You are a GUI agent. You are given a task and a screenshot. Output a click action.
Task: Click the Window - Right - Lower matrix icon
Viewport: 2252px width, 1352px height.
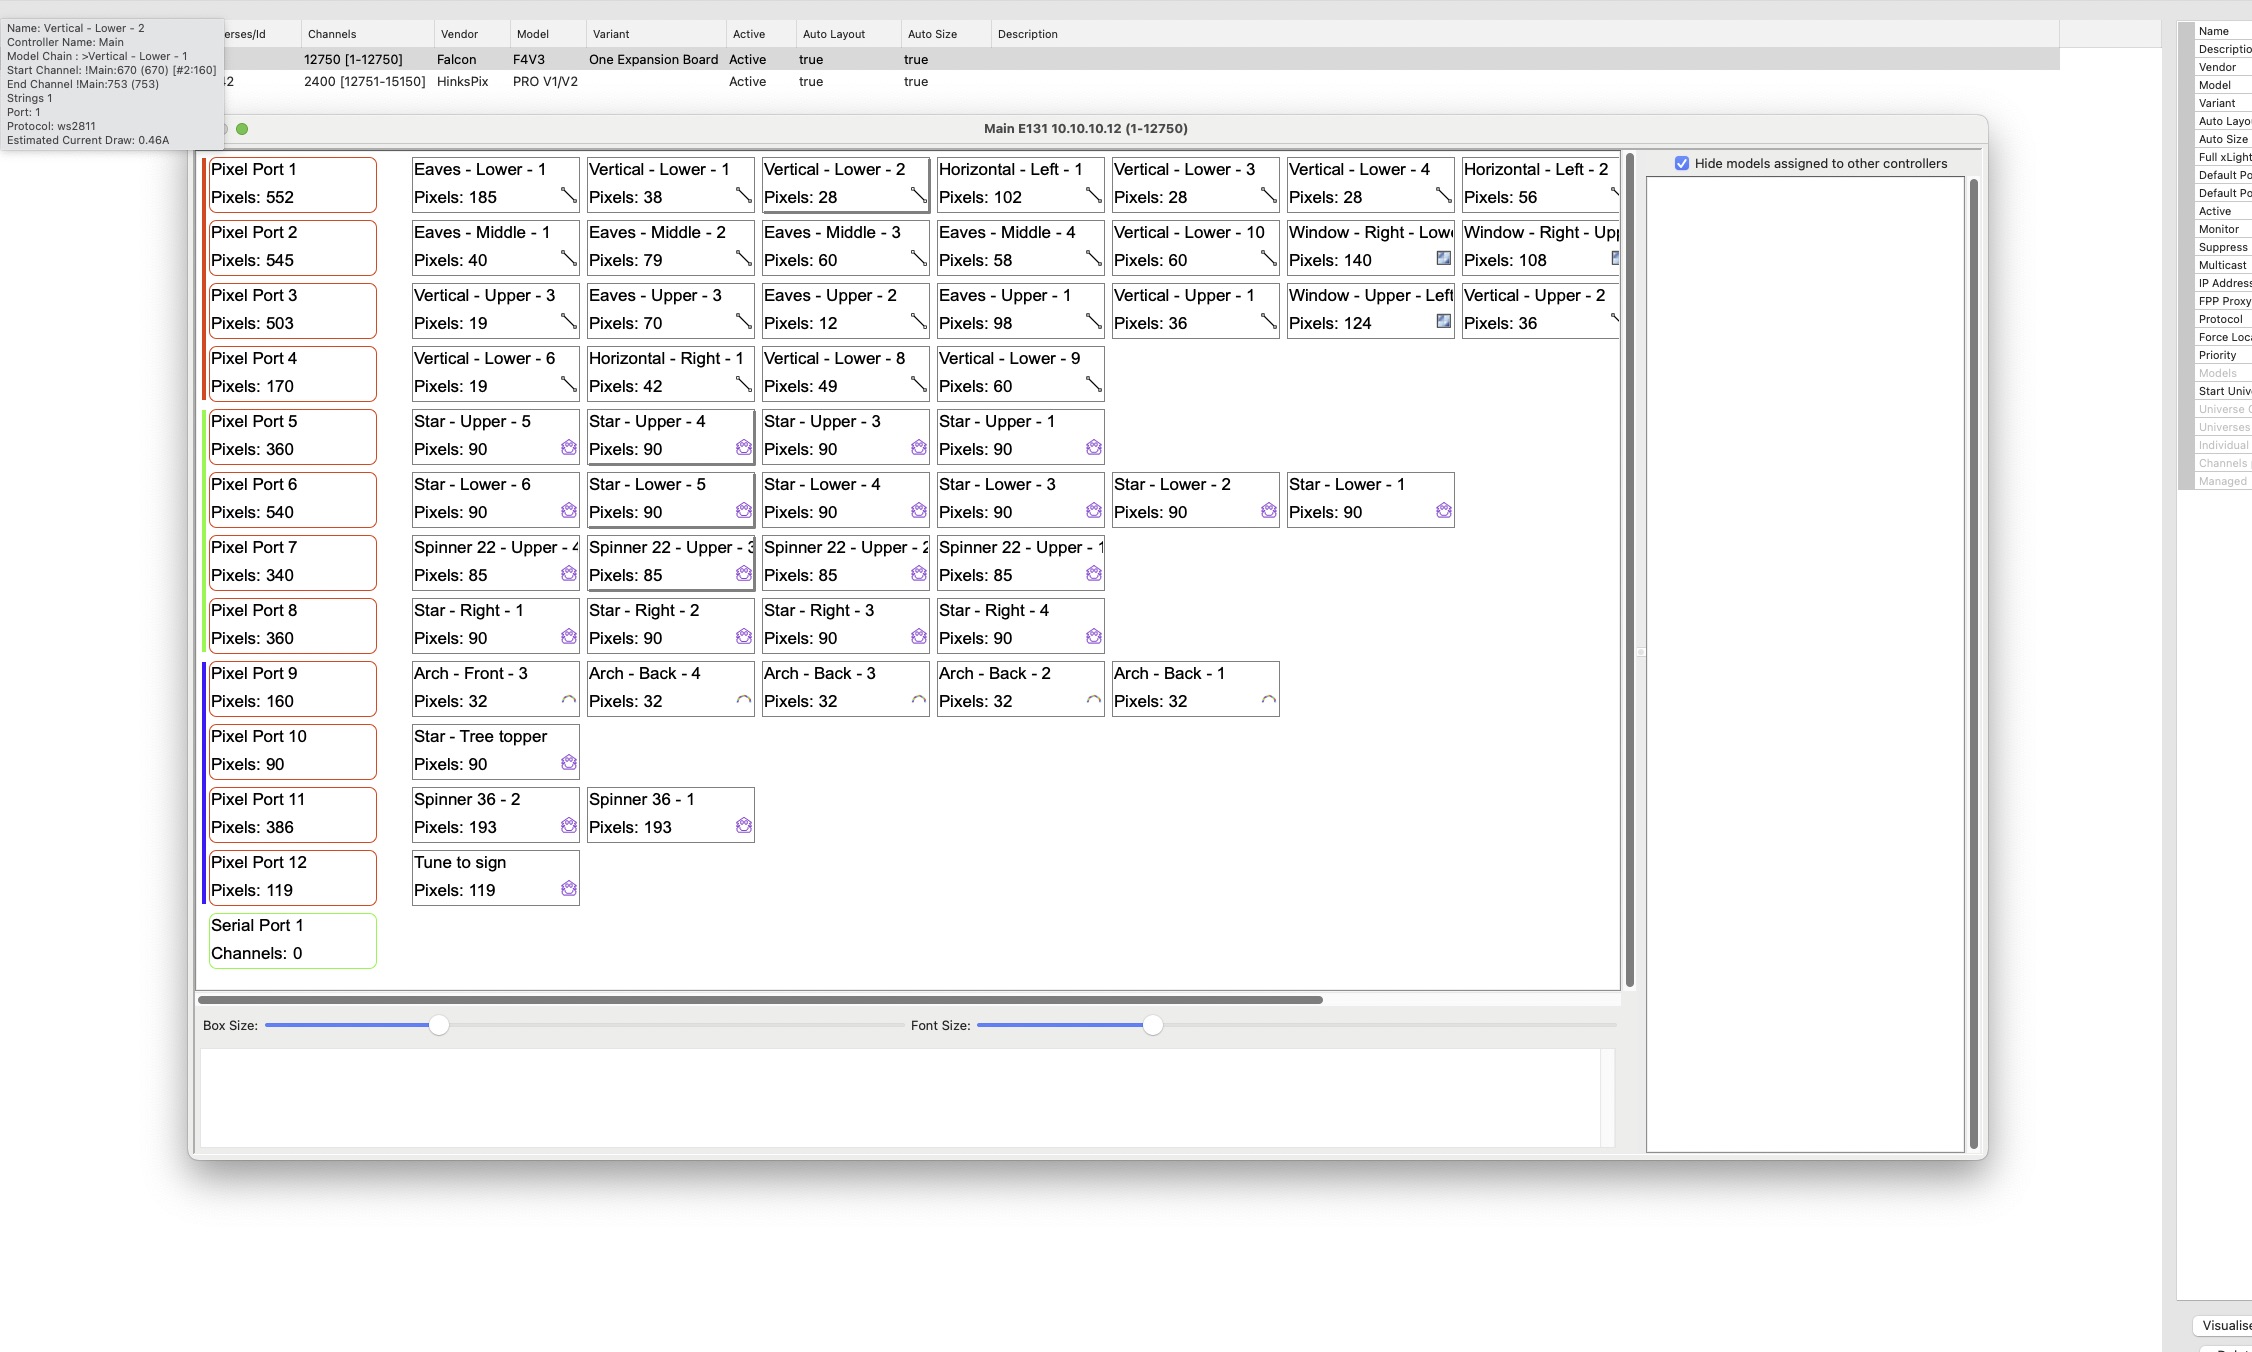[1443, 258]
